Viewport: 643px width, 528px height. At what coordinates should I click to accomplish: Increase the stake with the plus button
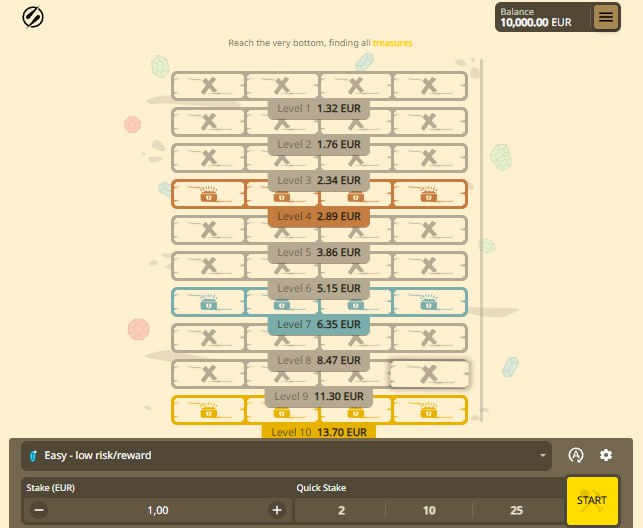[x=277, y=510]
